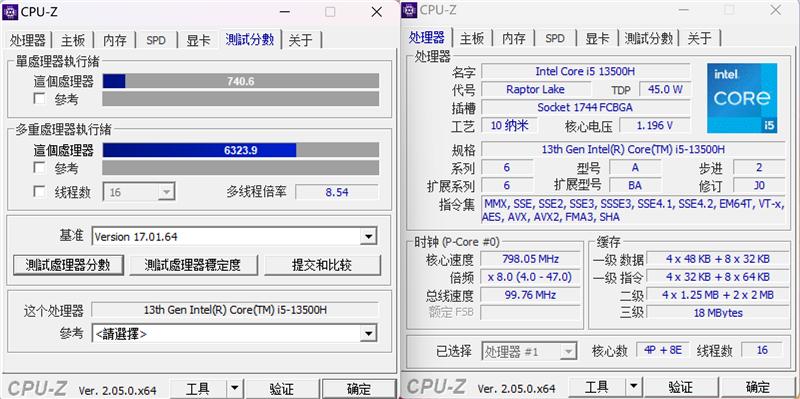Screen dimensions: 800x399
Task: Switch to 内存 tab in right window
Action: coord(514,38)
